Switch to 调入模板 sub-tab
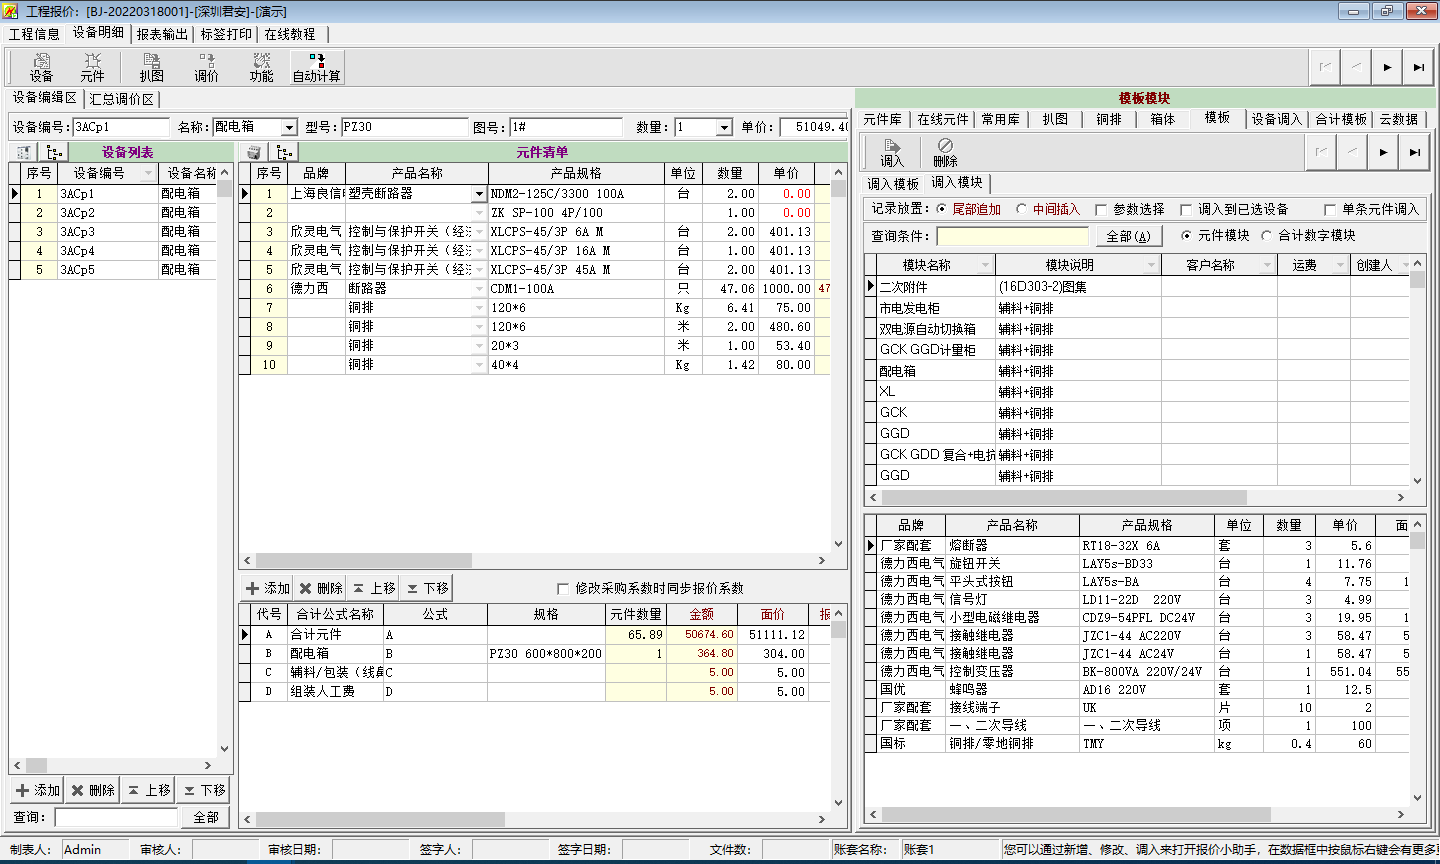This screenshot has height=864, width=1440. click(x=893, y=184)
